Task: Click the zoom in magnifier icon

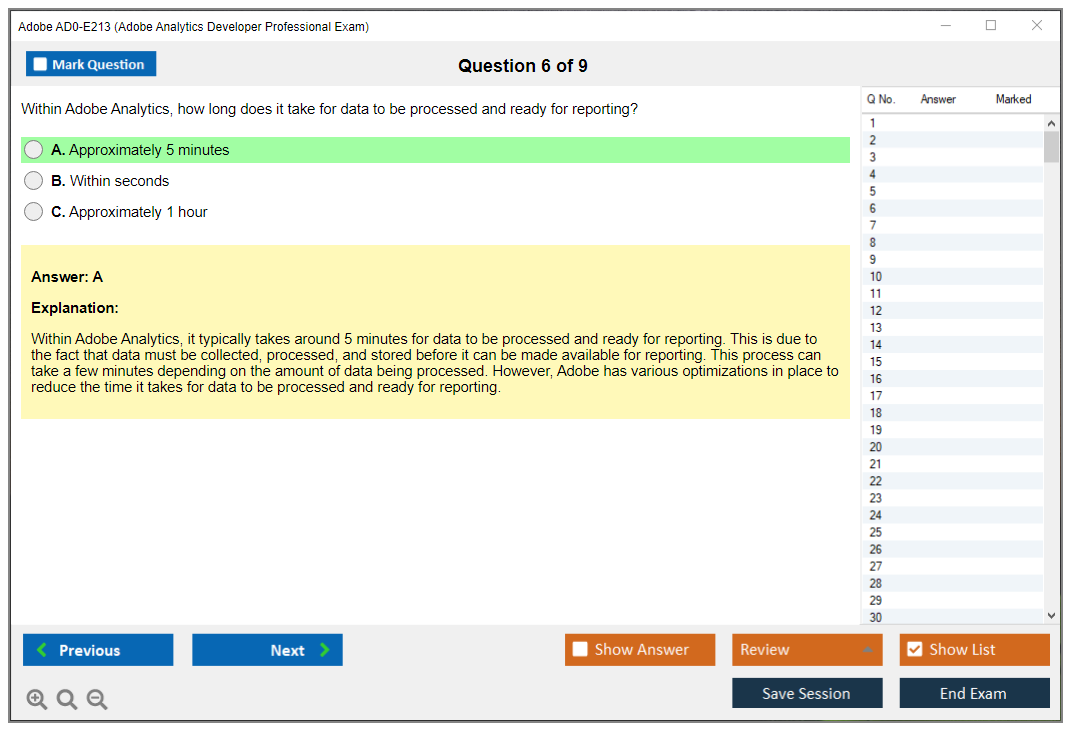Action: click(37, 700)
